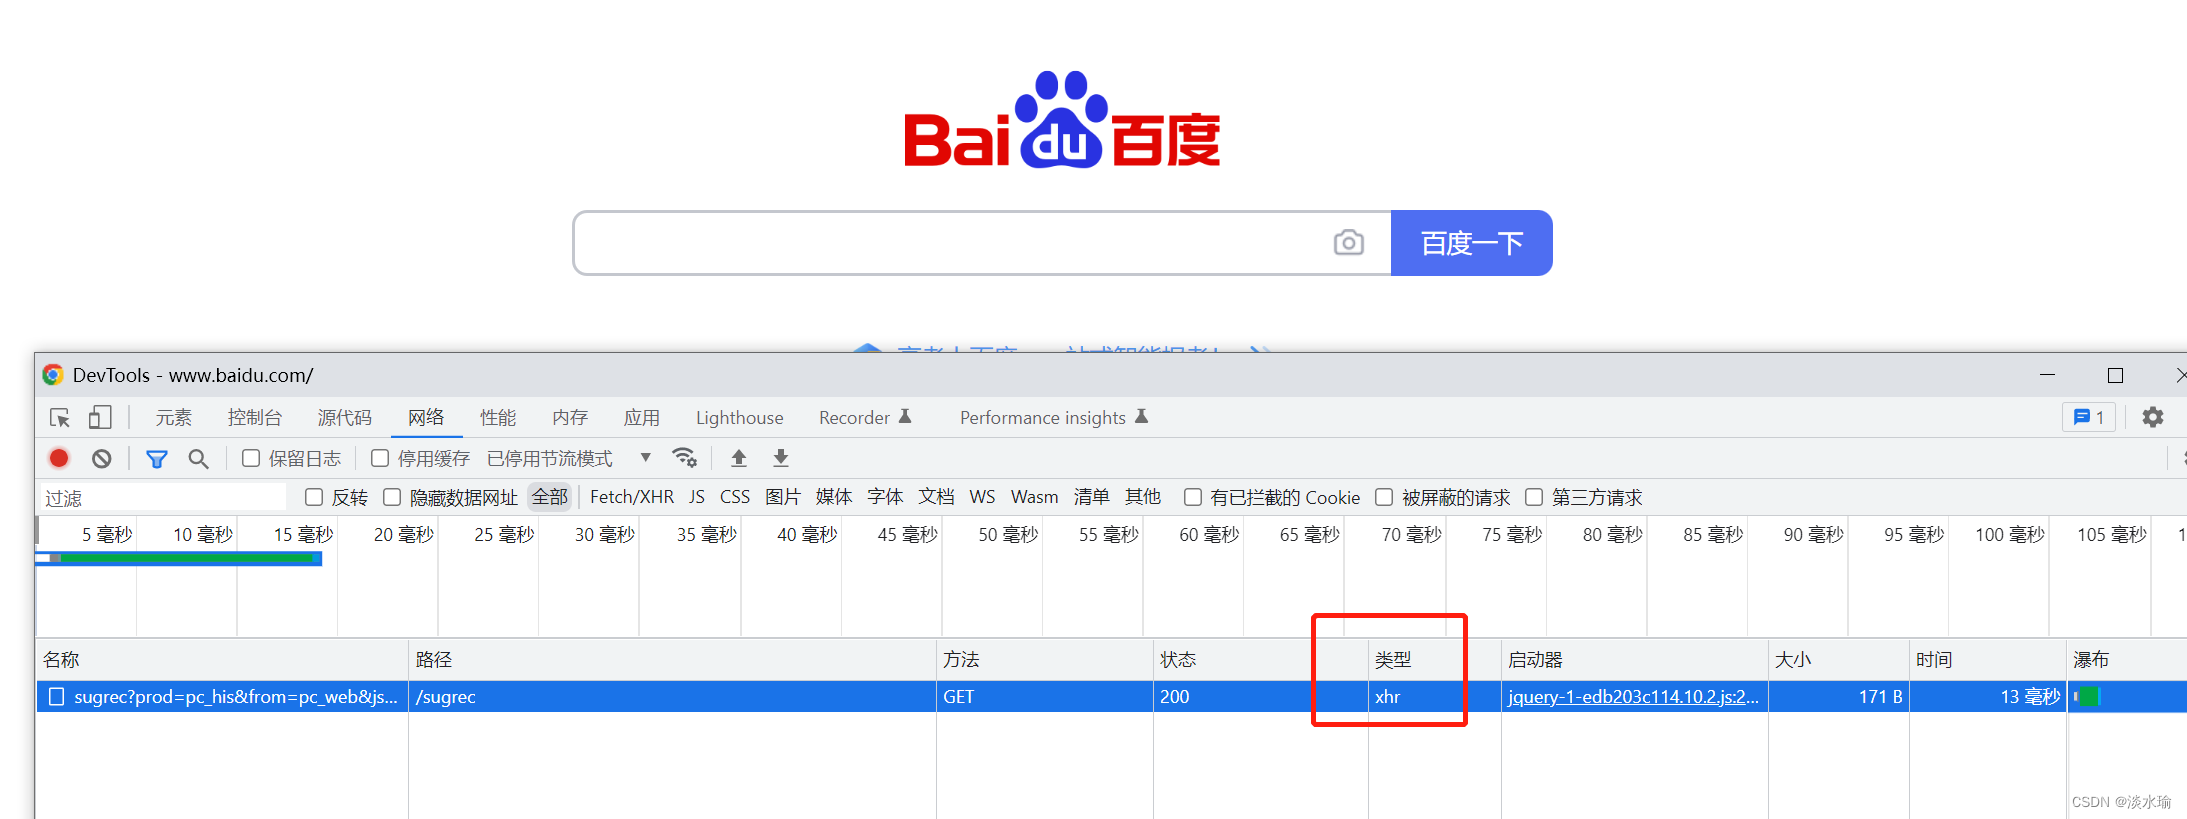The height and width of the screenshot is (819, 2187).
Task: Sort by the 启动器 column header
Action: [x=1635, y=660]
